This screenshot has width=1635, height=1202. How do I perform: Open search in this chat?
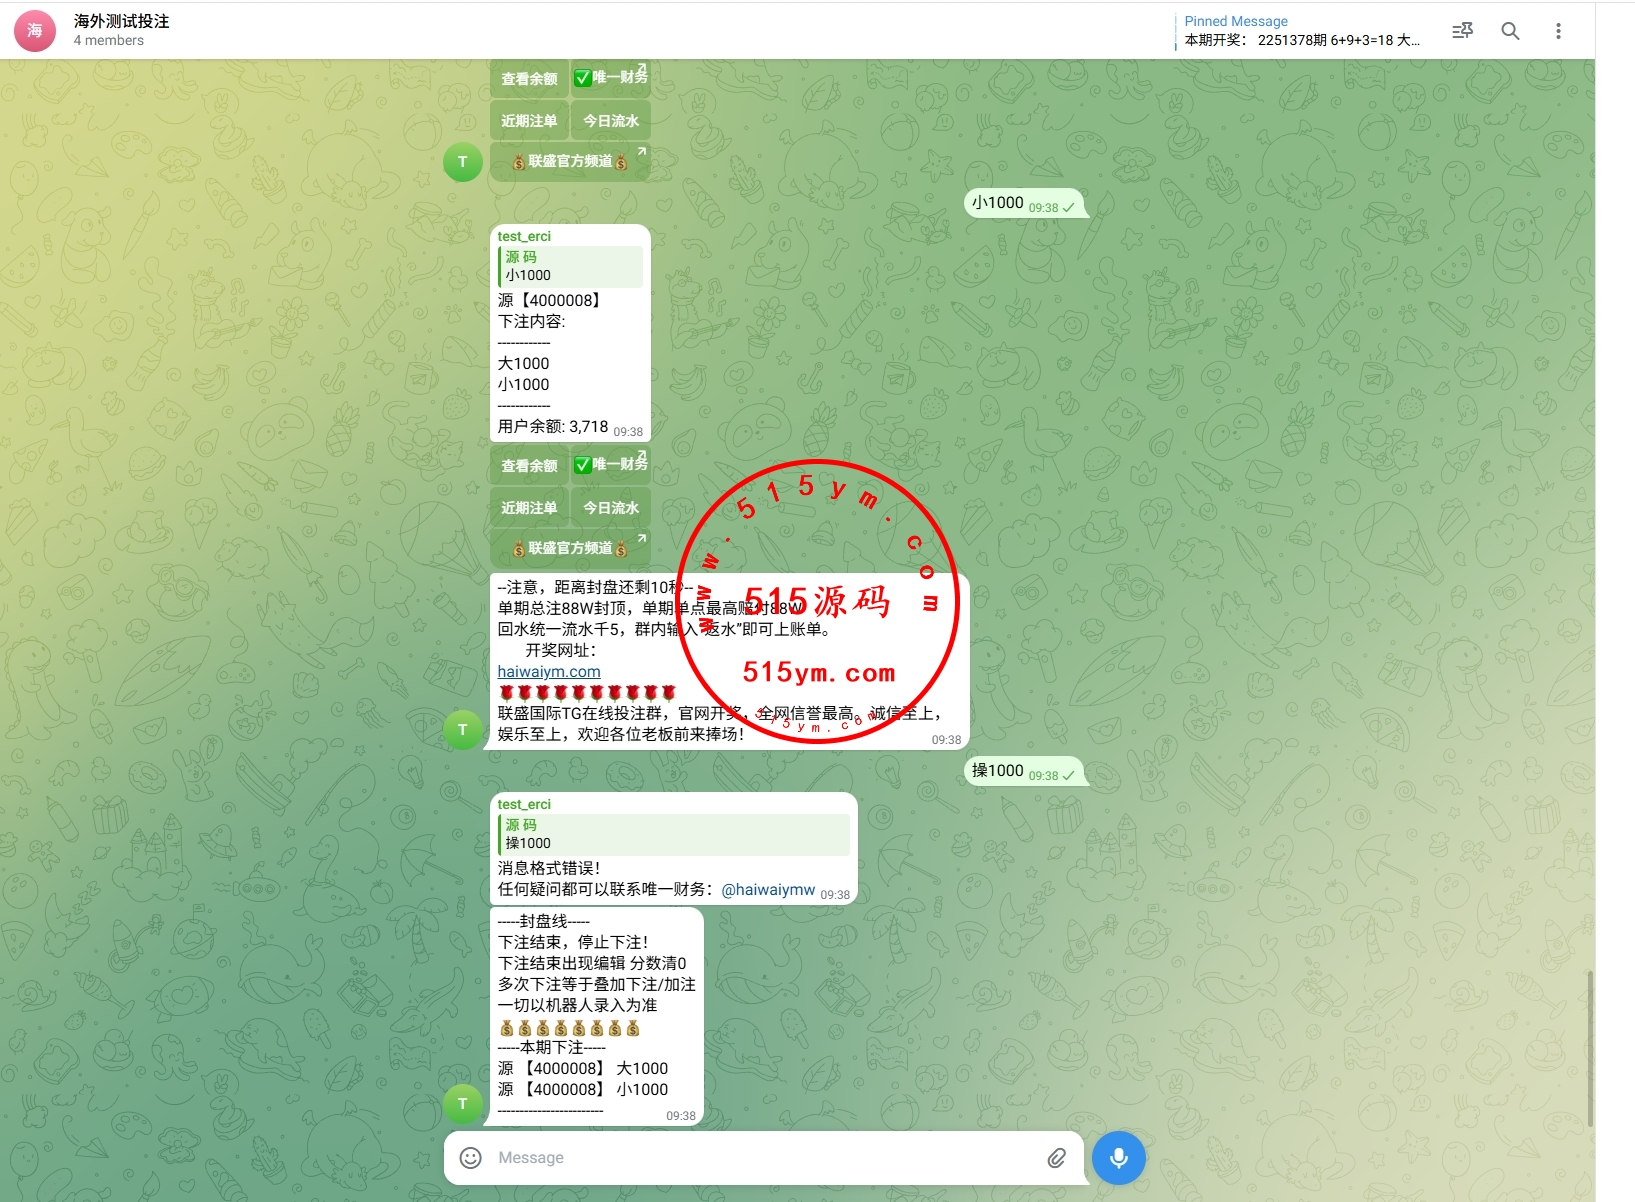[1510, 31]
